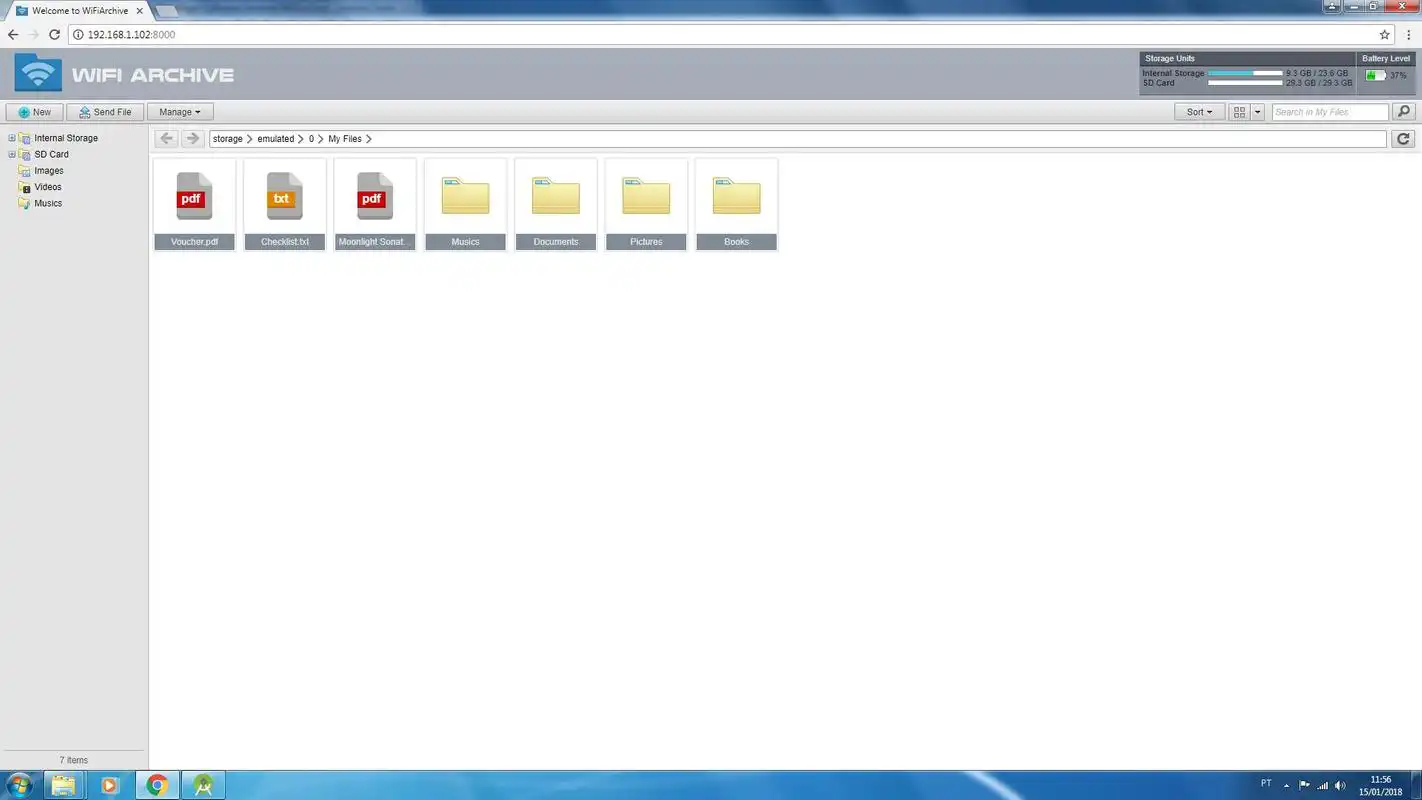Expand the SD Card tree node
The height and width of the screenshot is (800, 1422).
pyautogui.click(x=12, y=155)
